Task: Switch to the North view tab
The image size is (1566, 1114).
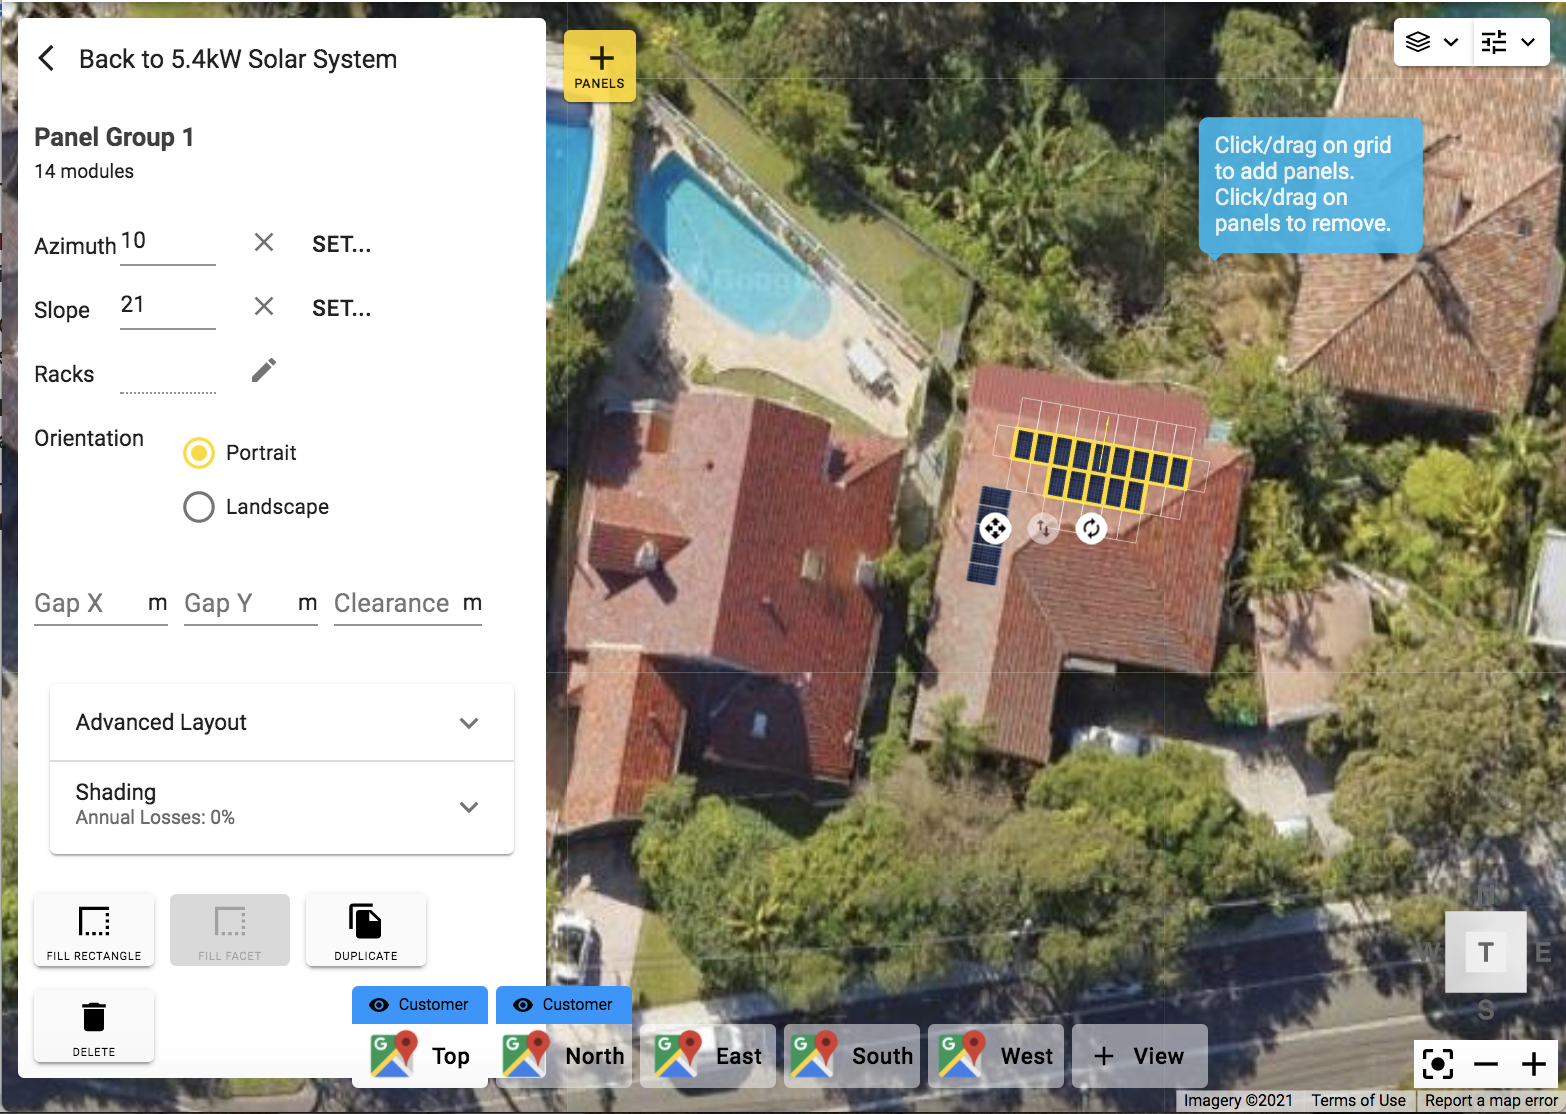Action: (564, 1056)
